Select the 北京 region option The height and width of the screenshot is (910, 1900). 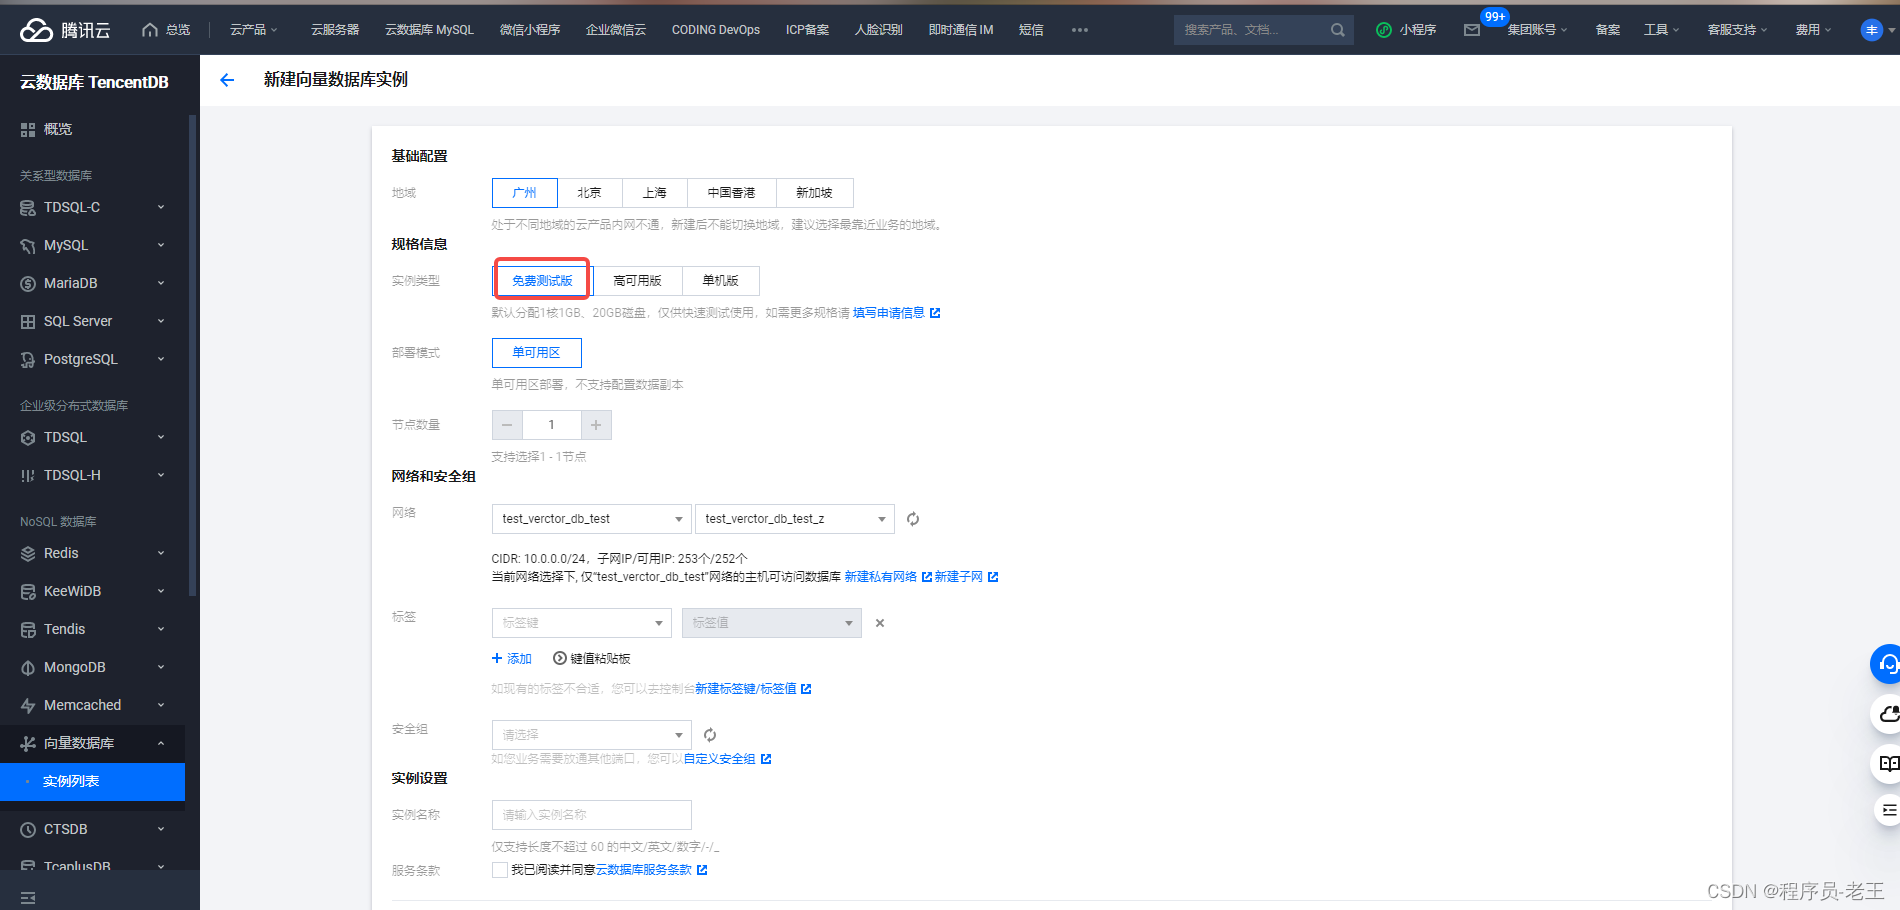590,193
